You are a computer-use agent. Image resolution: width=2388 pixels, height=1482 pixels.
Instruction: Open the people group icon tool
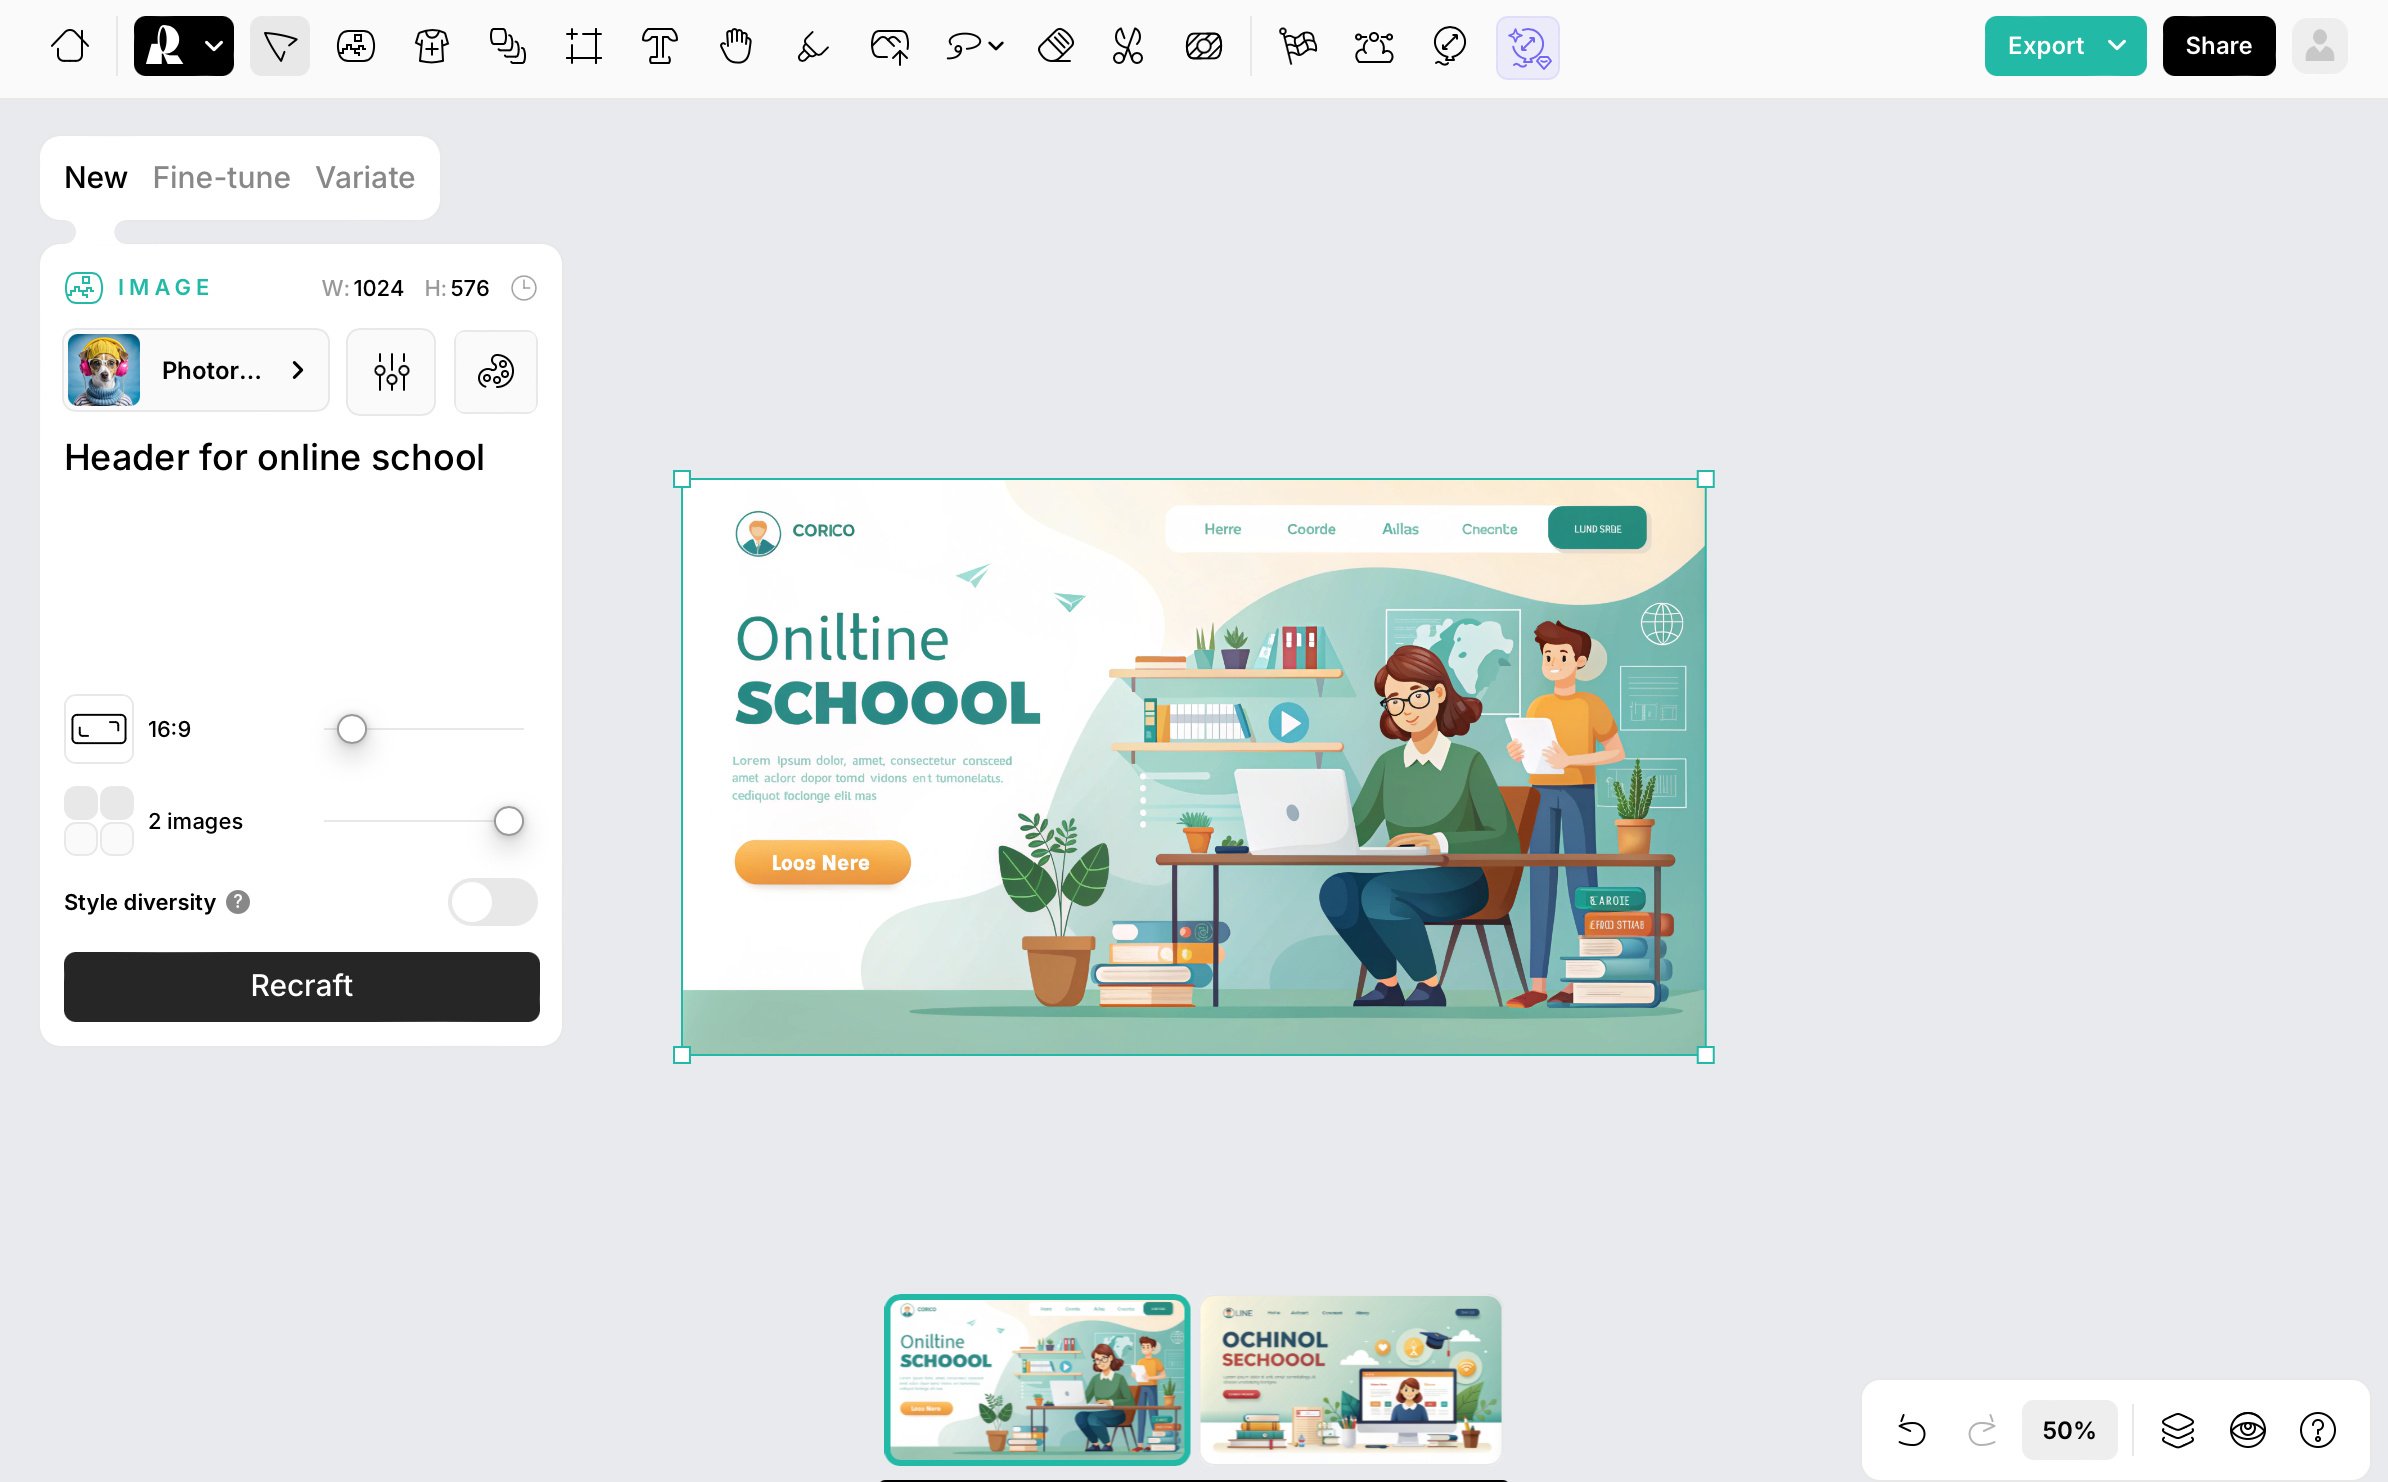tap(1374, 46)
